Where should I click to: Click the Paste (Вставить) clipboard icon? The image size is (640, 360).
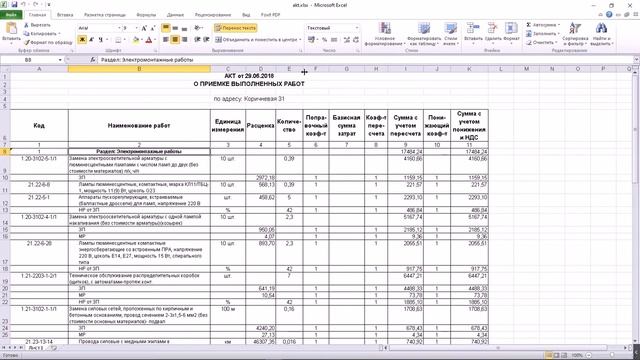coord(11,29)
